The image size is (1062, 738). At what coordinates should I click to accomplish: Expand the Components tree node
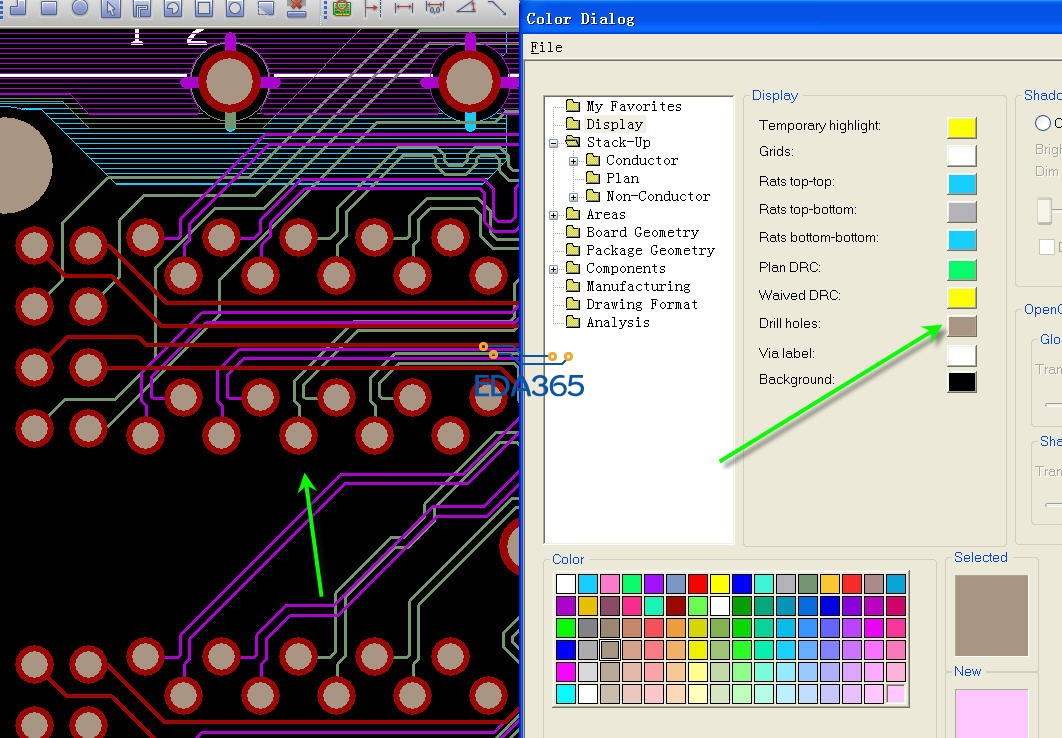point(553,269)
